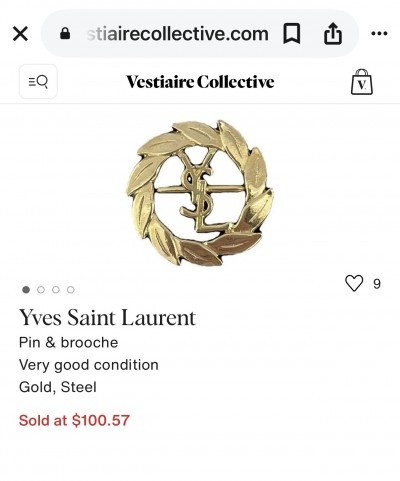Open the share sheet icon
The image size is (400, 481).
333,33
